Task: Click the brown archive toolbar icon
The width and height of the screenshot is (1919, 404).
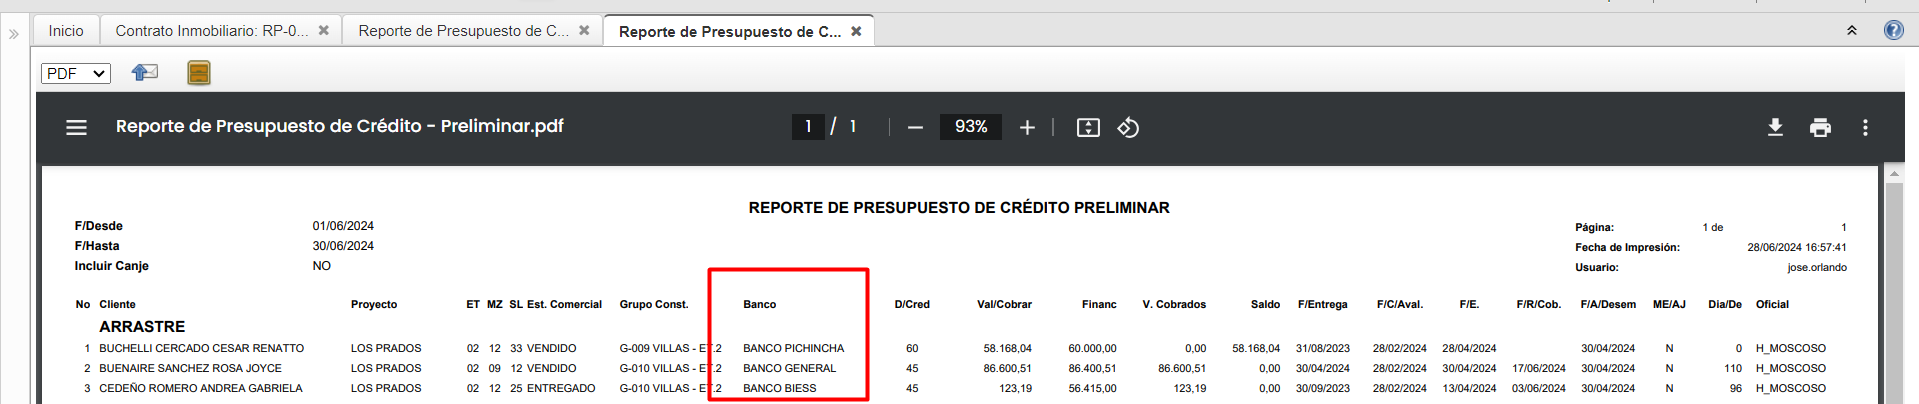Action: pyautogui.click(x=199, y=72)
